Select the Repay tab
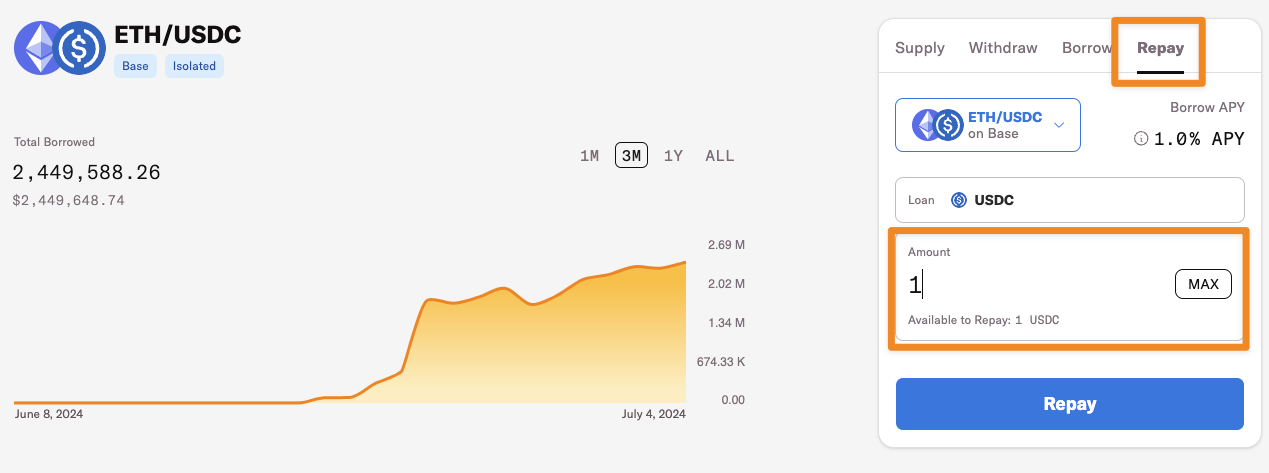Viewport: 1269px width, 473px height. 1160,48
